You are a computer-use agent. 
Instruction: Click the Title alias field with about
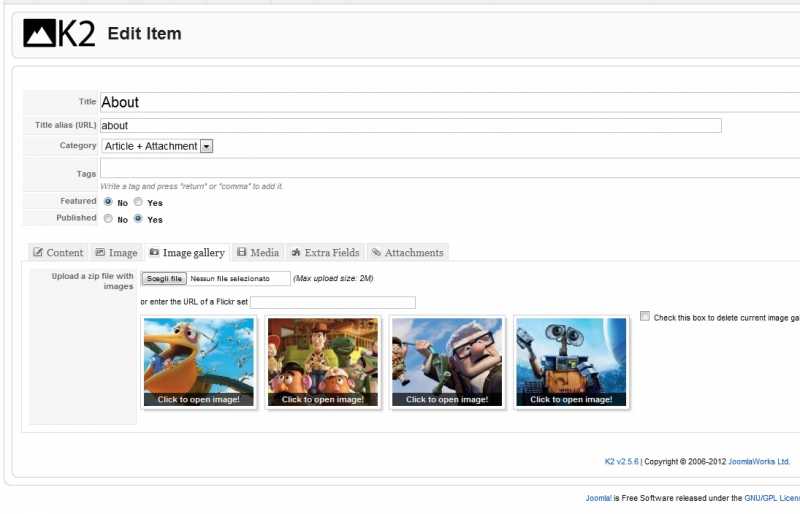411,126
